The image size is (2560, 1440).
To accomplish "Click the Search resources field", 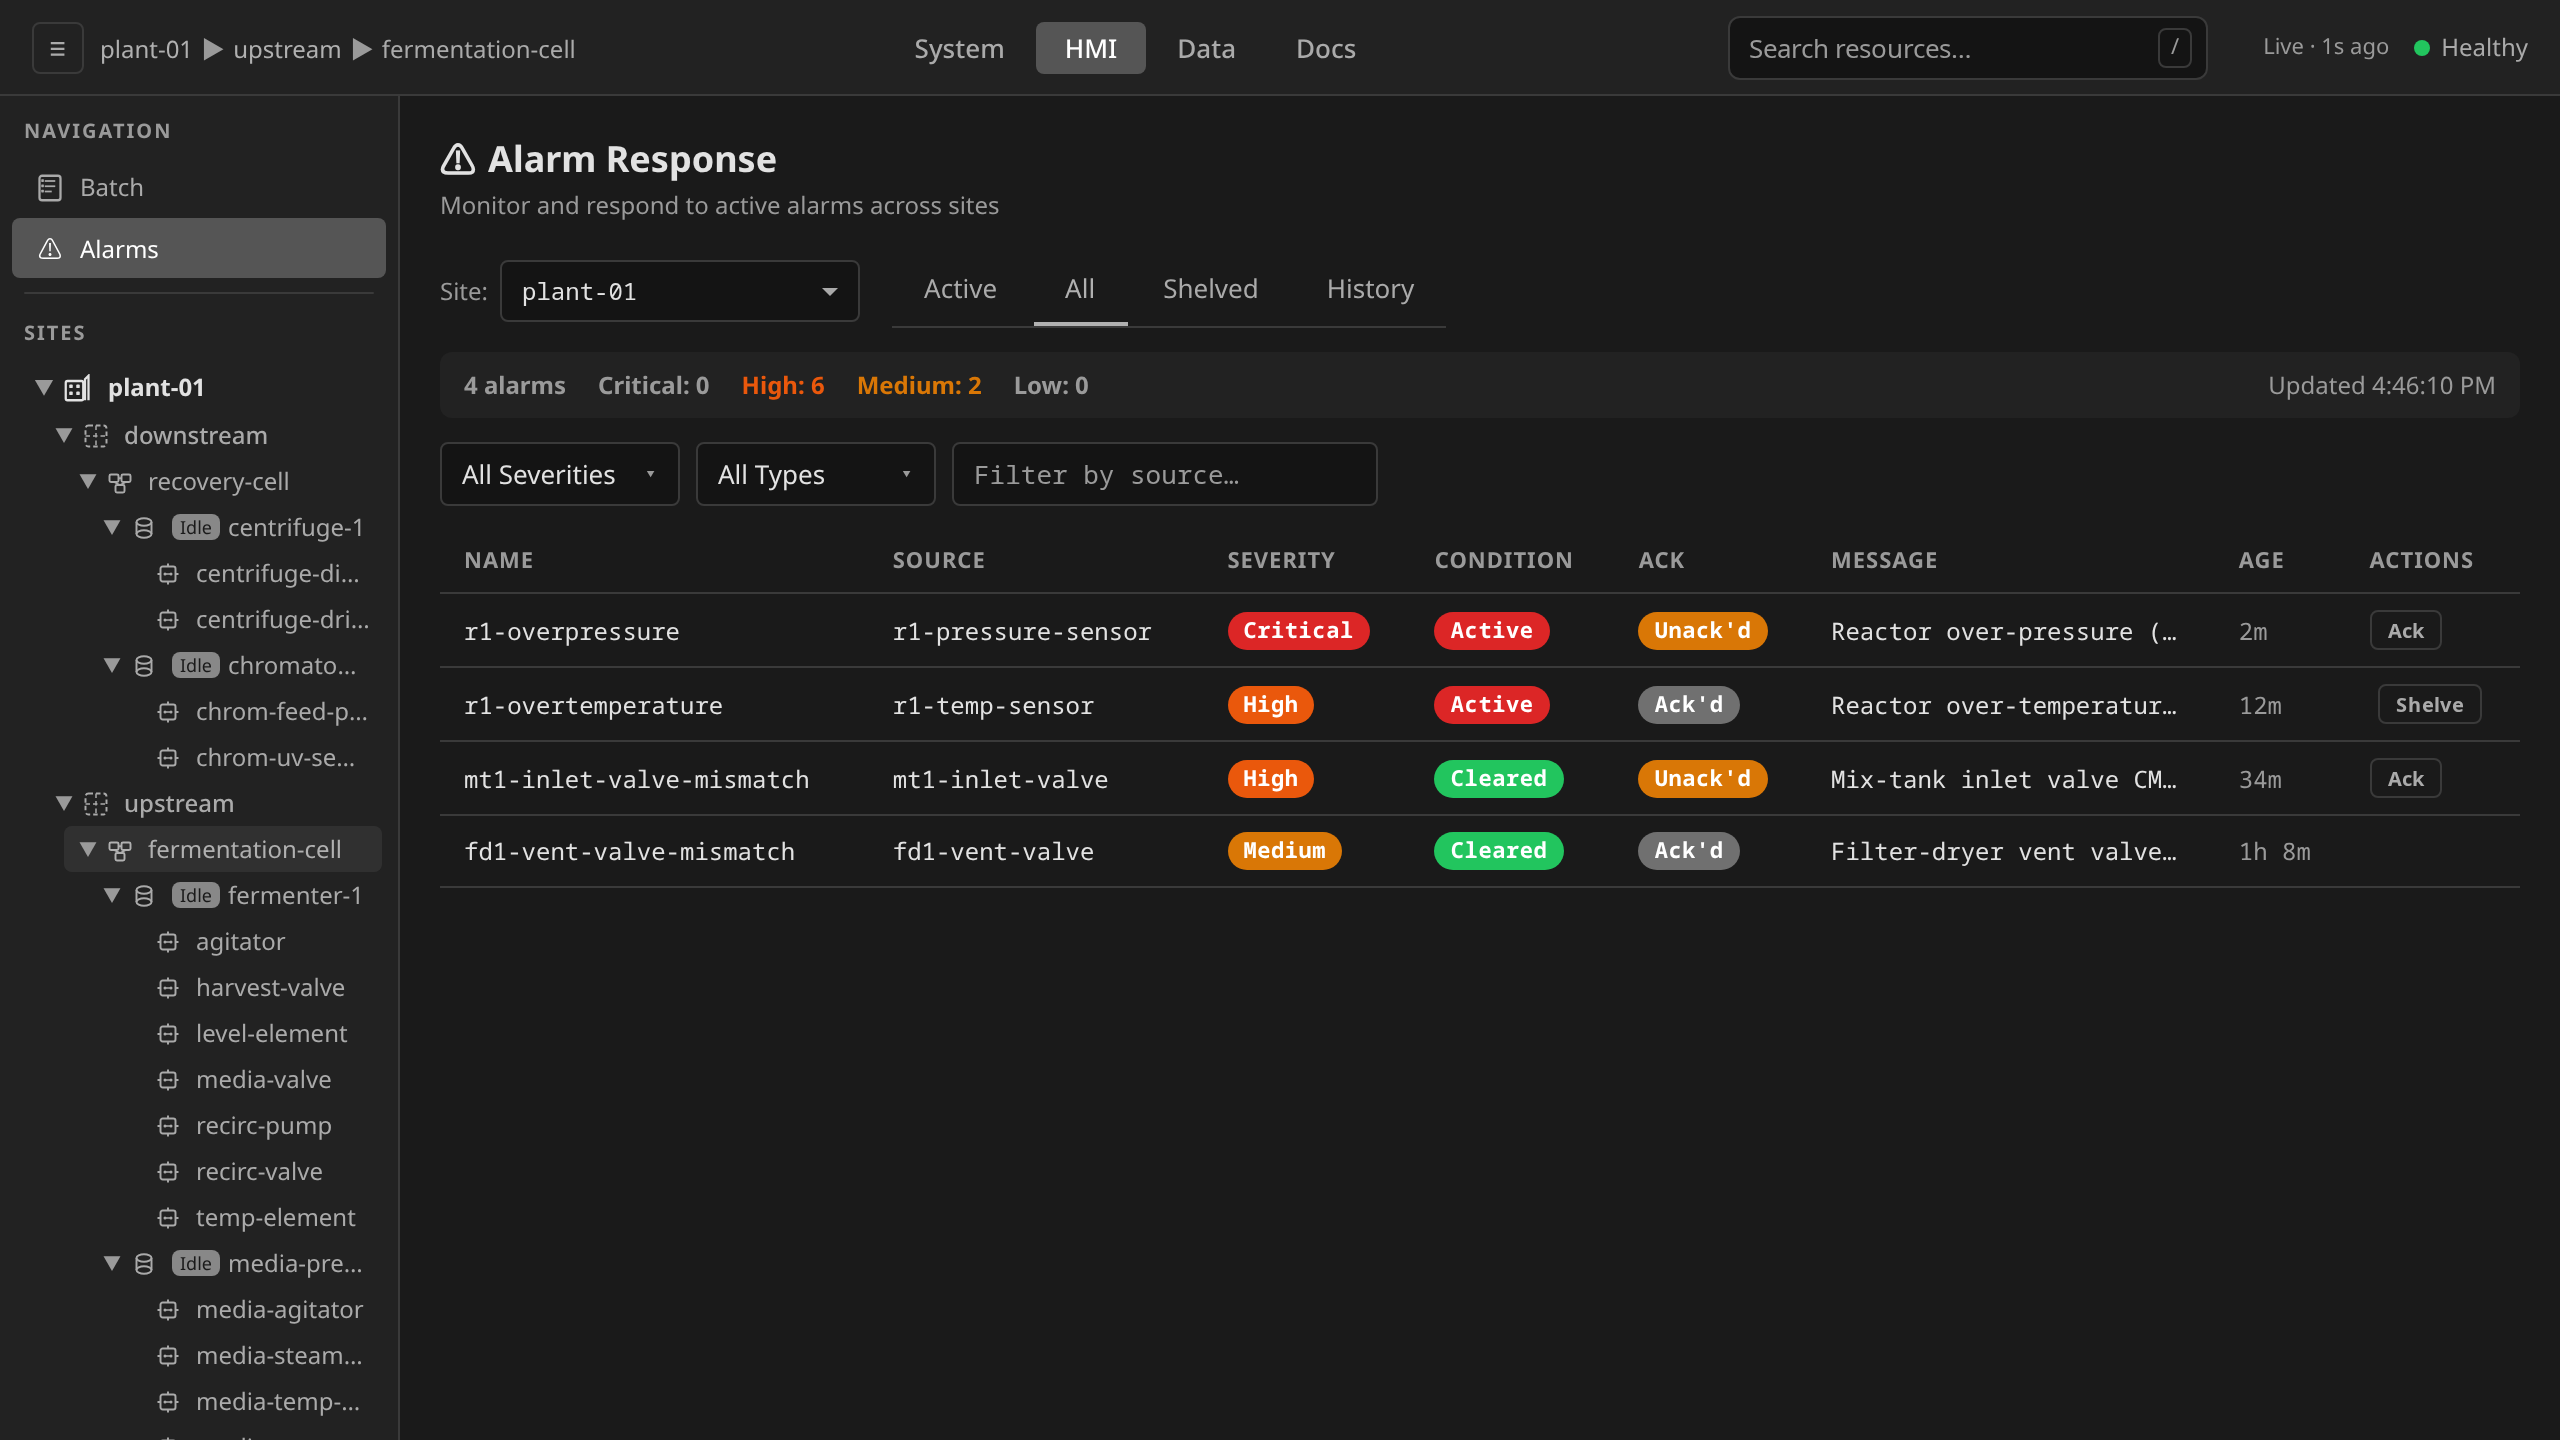I will (x=1967, y=48).
